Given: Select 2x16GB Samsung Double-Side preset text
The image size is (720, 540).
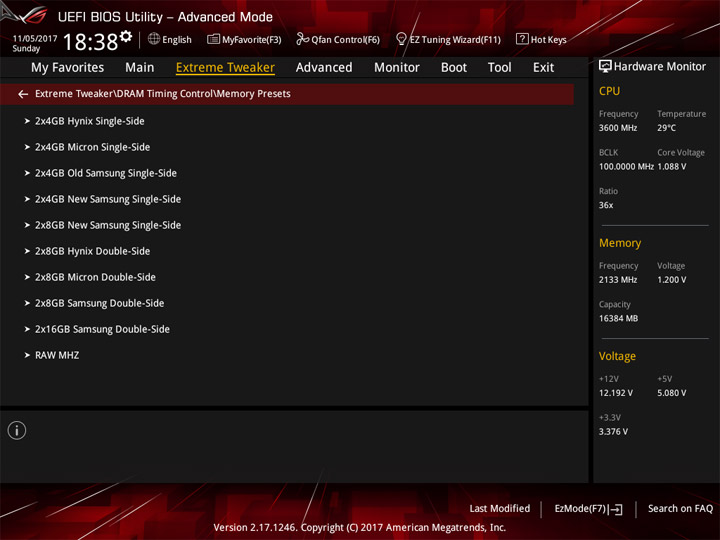Looking at the screenshot, I should click(x=102, y=329).
